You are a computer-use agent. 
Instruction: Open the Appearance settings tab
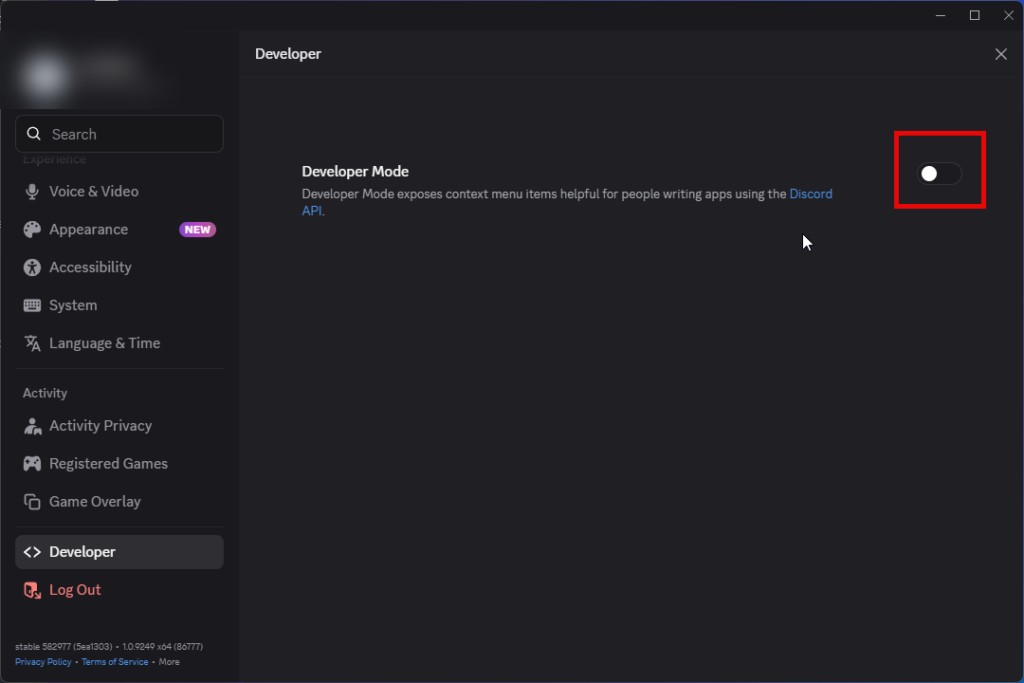(x=119, y=229)
